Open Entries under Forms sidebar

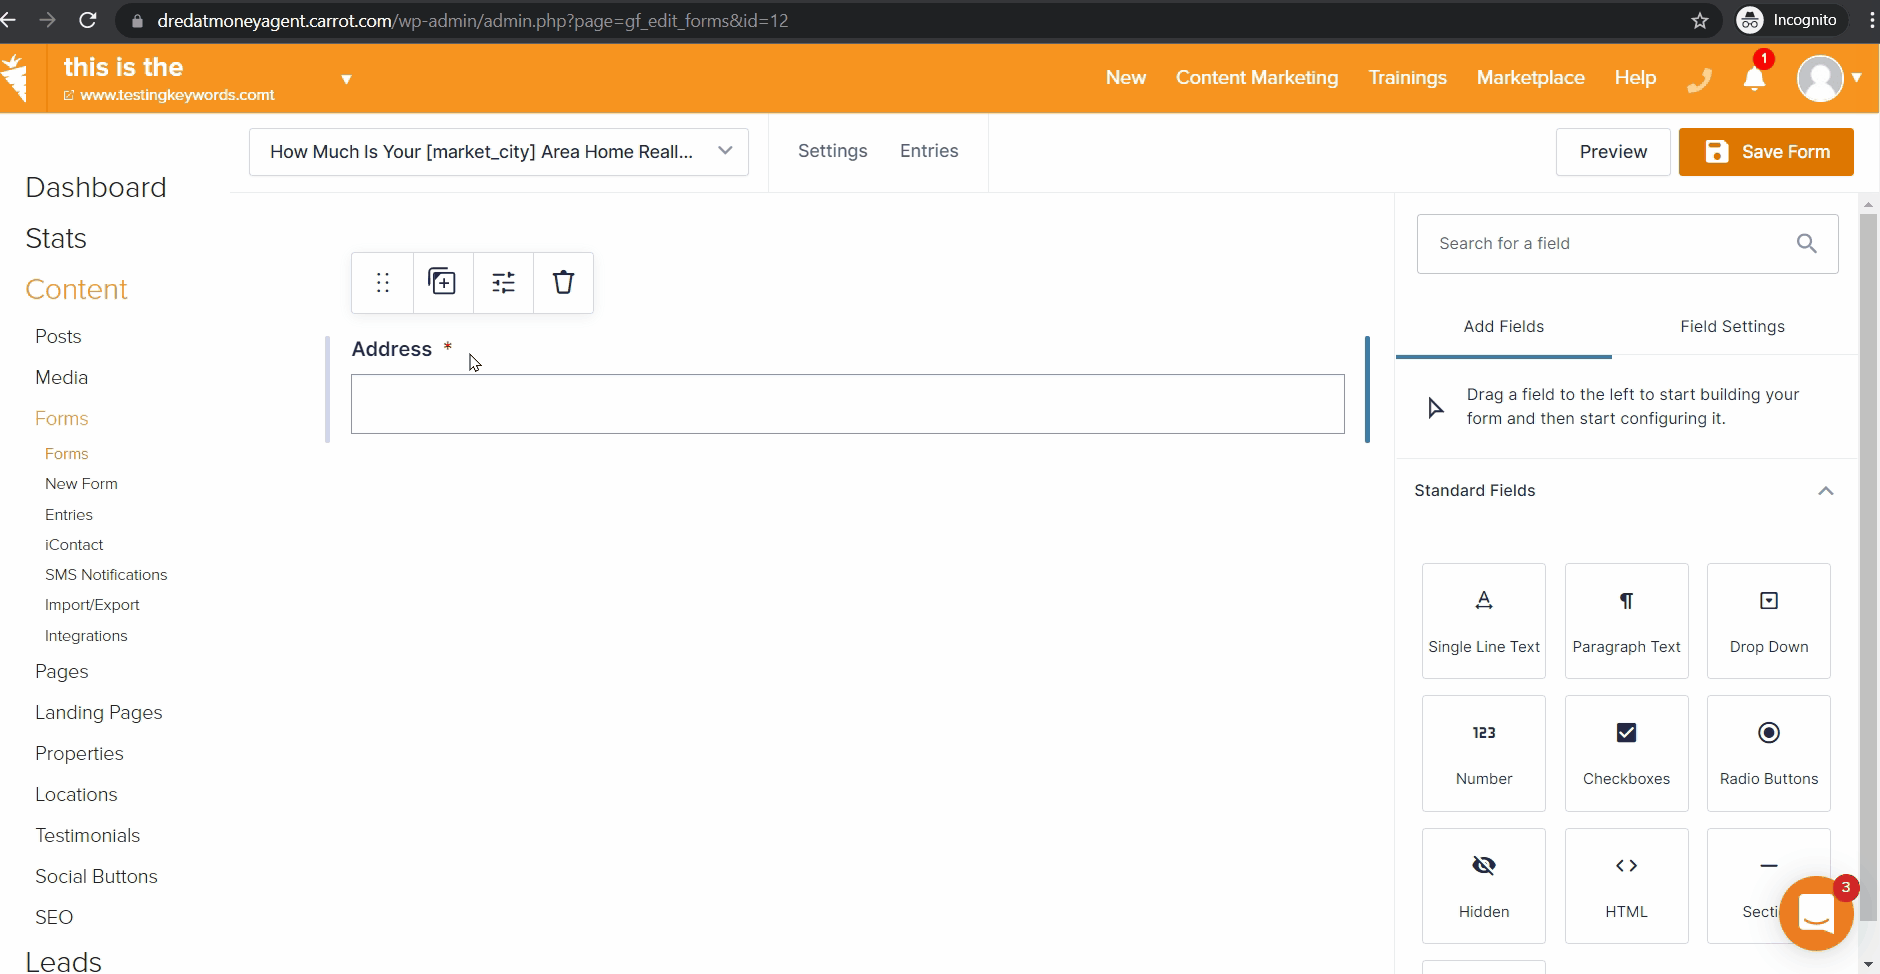click(x=69, y=515)
